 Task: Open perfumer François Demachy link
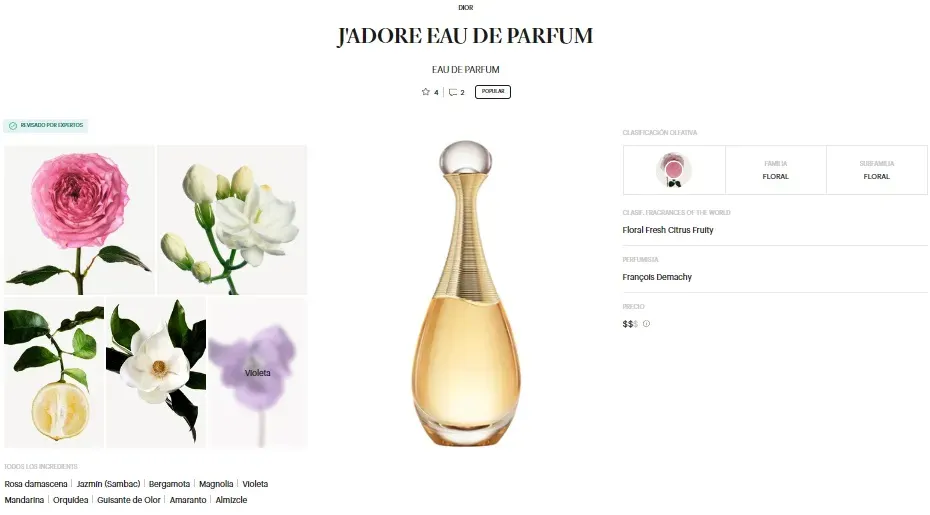click(x=657, y=277)
